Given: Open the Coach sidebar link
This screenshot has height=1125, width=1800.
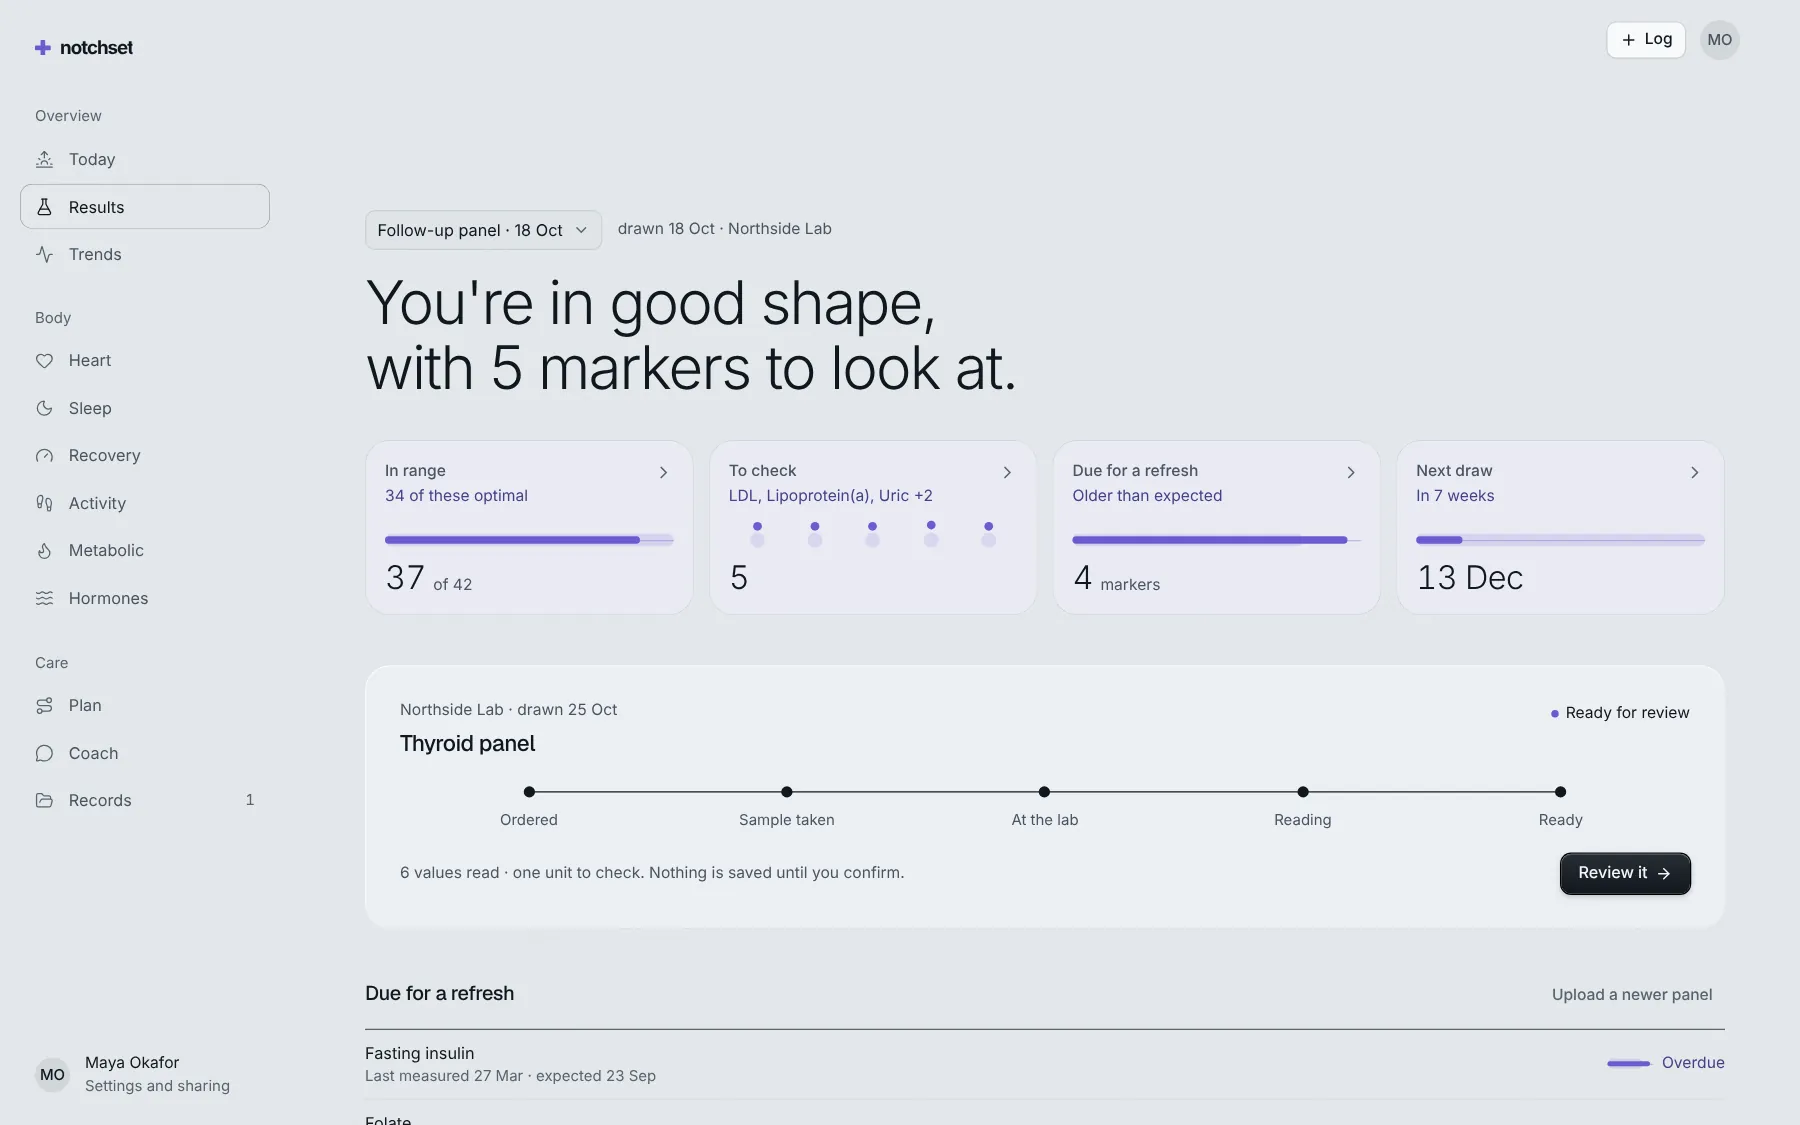Looking at the screenshot, I should coord(145,753).
